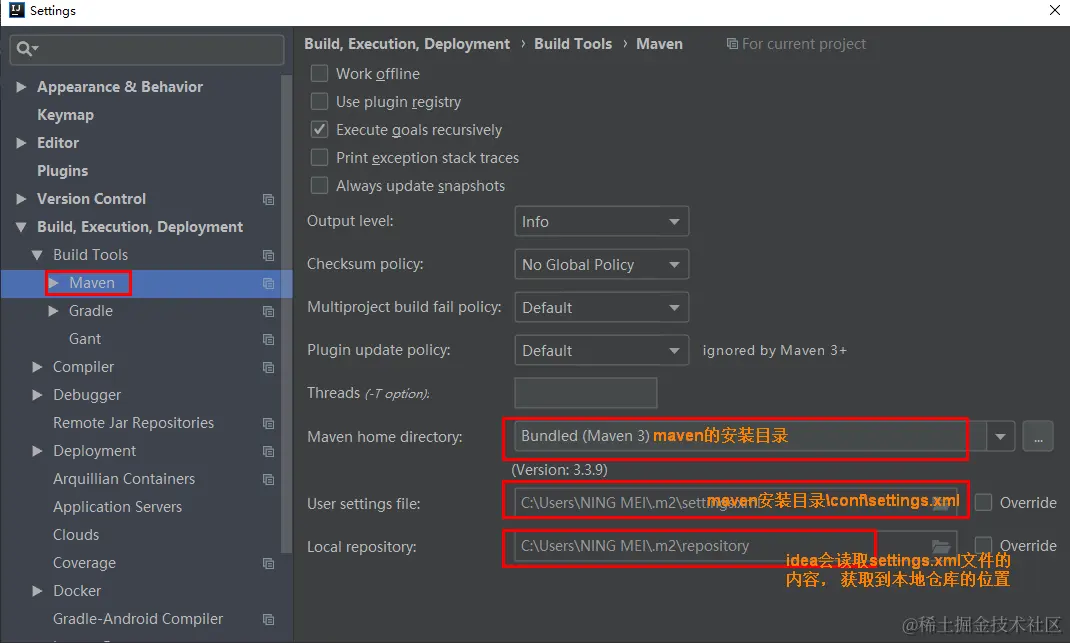Expand the Deployment tree arrow
This screenshot has height=643, width=1070.
pos(37,451)
